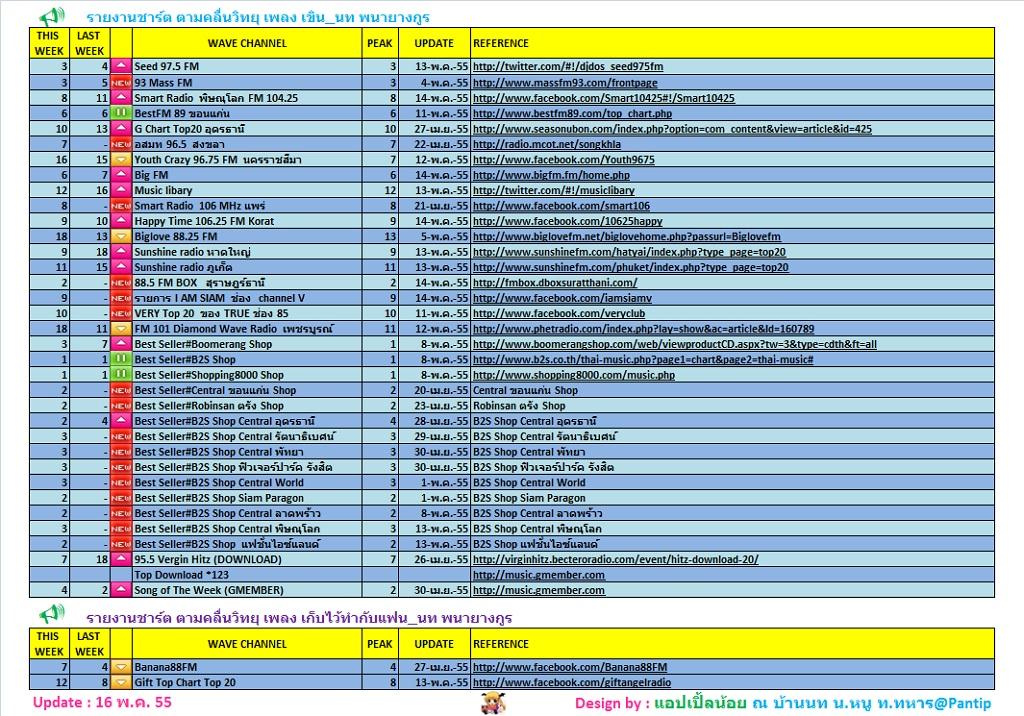
Task: Select the PEAK header in the first table
Action: 379,43
